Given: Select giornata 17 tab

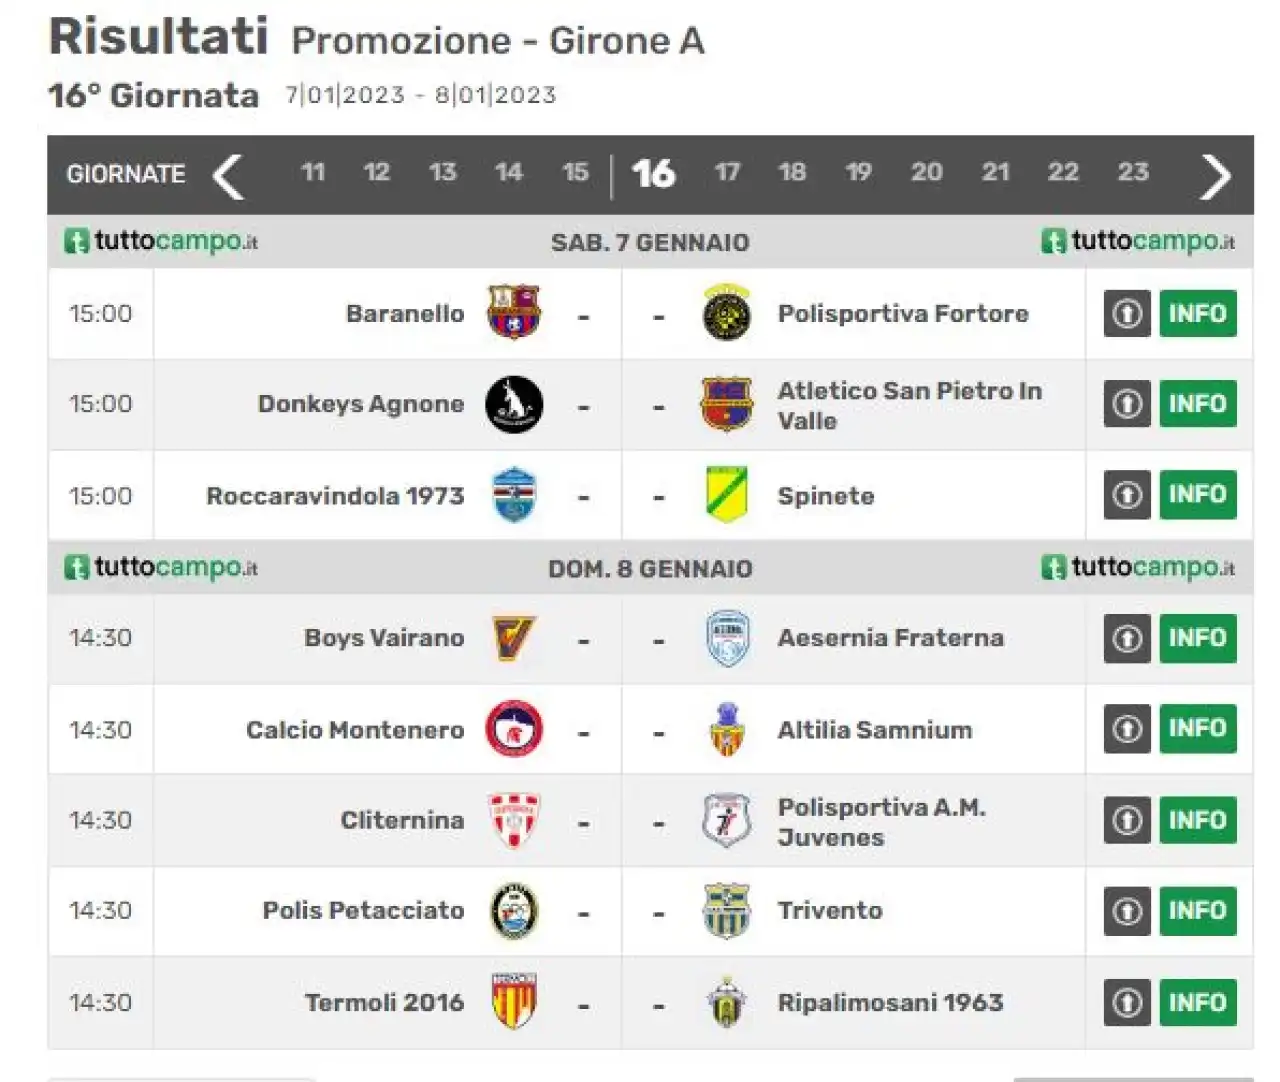Looking at the screenshot, I should (x=728, y=172).
